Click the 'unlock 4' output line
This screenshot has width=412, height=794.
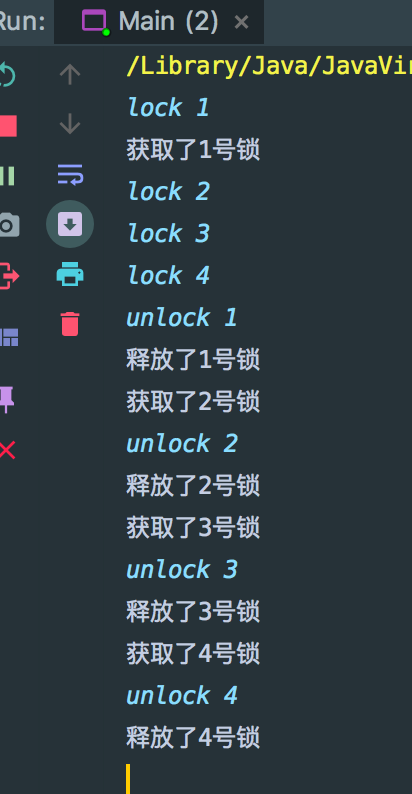(182, 695)
